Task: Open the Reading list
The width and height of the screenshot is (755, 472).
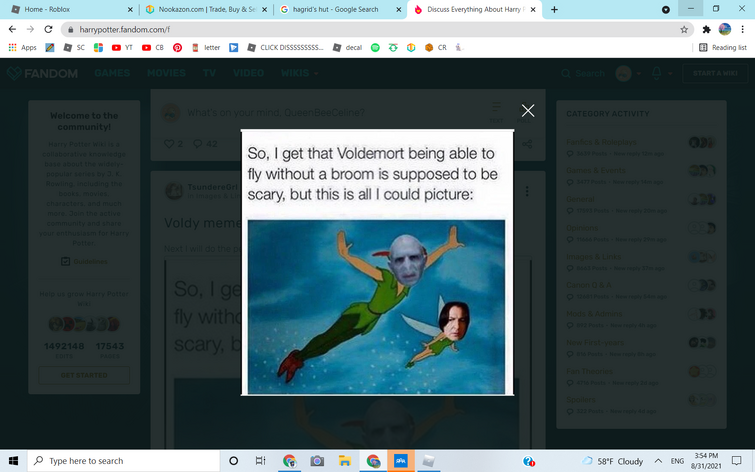Action: tap(723, 47)
